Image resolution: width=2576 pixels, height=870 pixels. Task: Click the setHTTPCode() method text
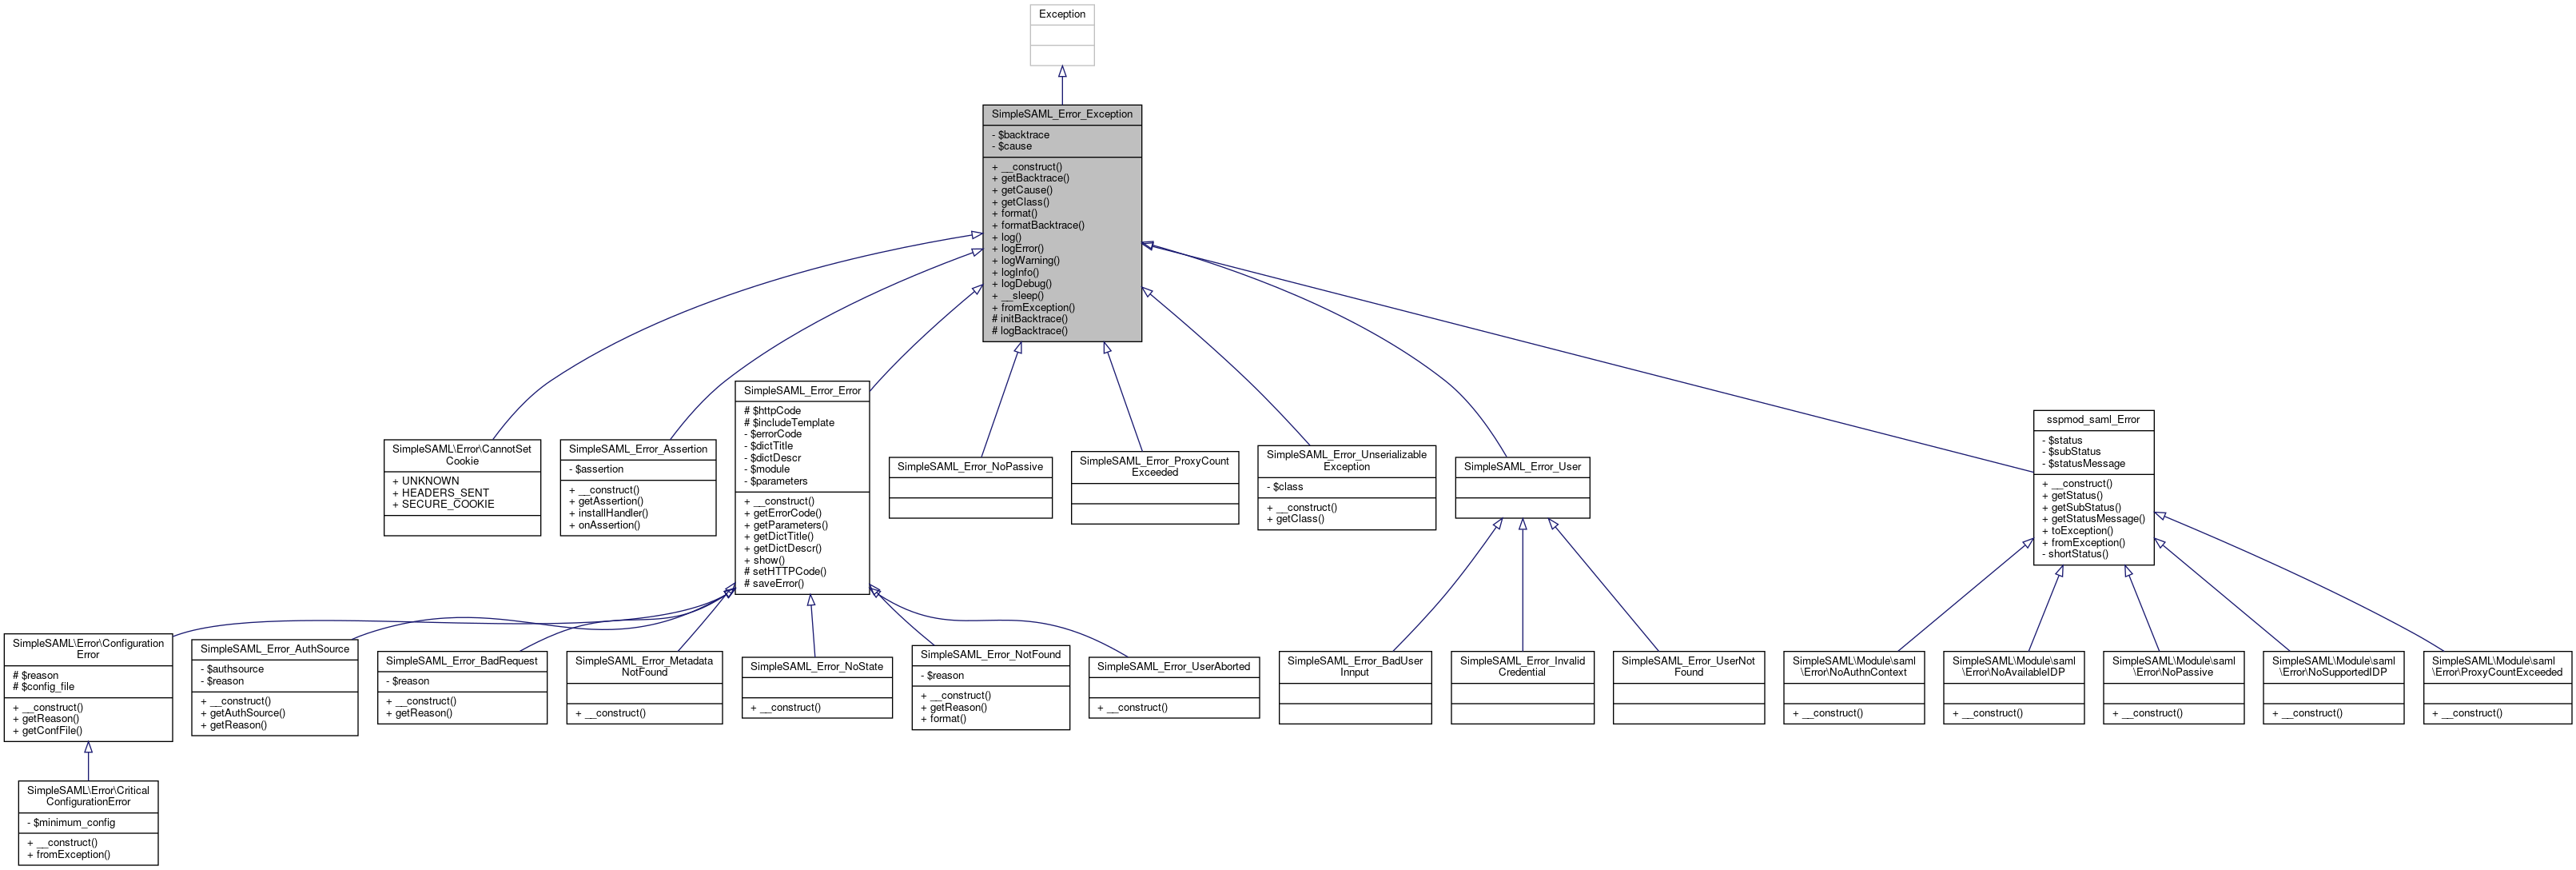click(785, 571)
